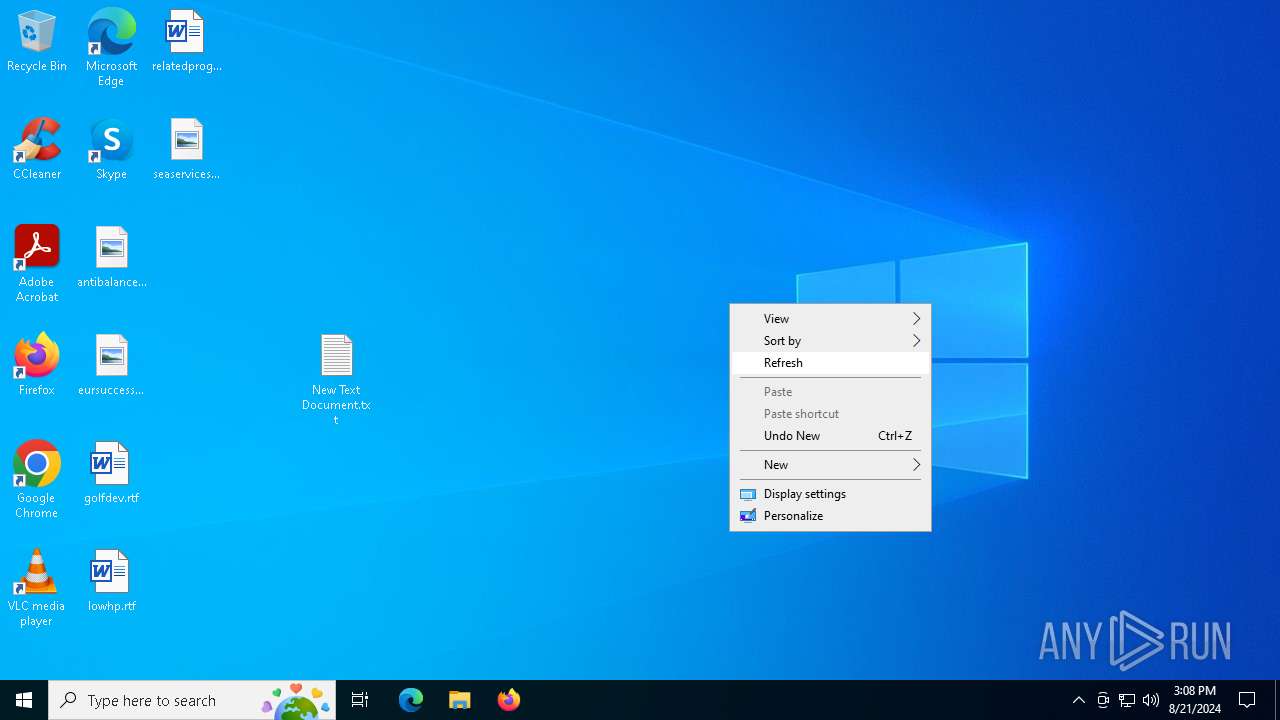Expand the View submenu in context menu
The height and width of the screenshot is (720, 1280).
[830, 319]
